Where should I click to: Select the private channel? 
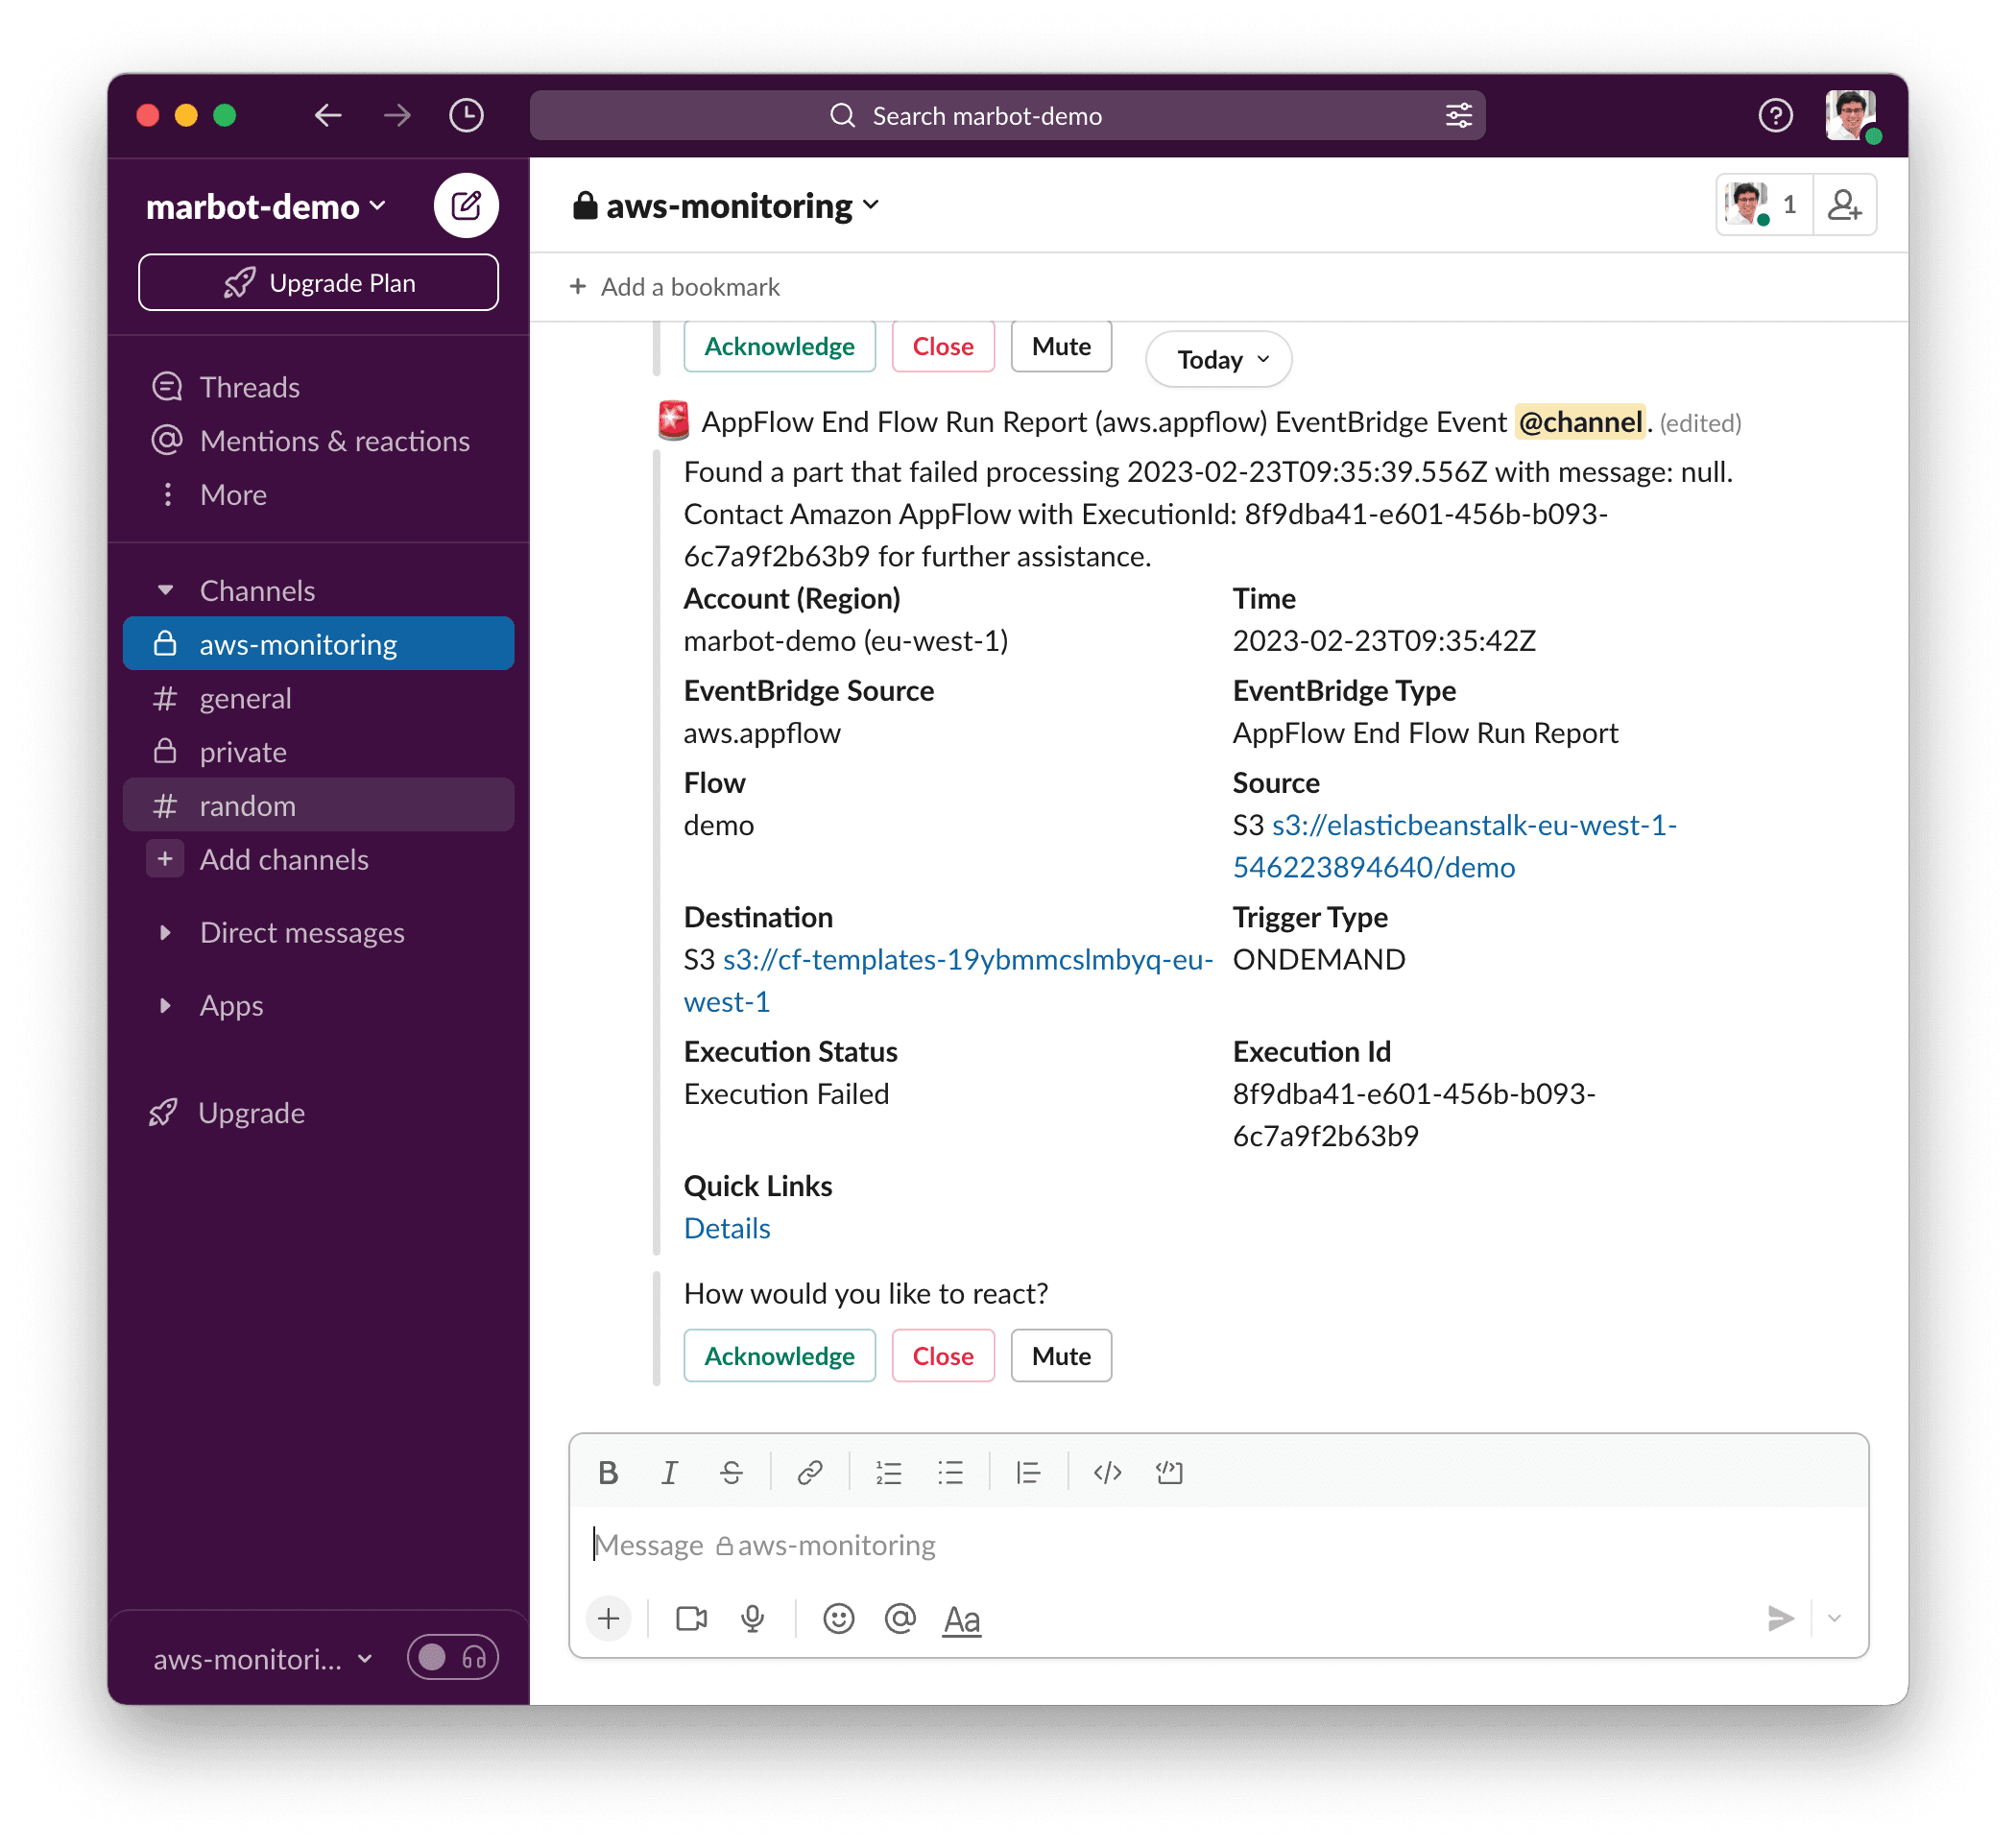318,752
